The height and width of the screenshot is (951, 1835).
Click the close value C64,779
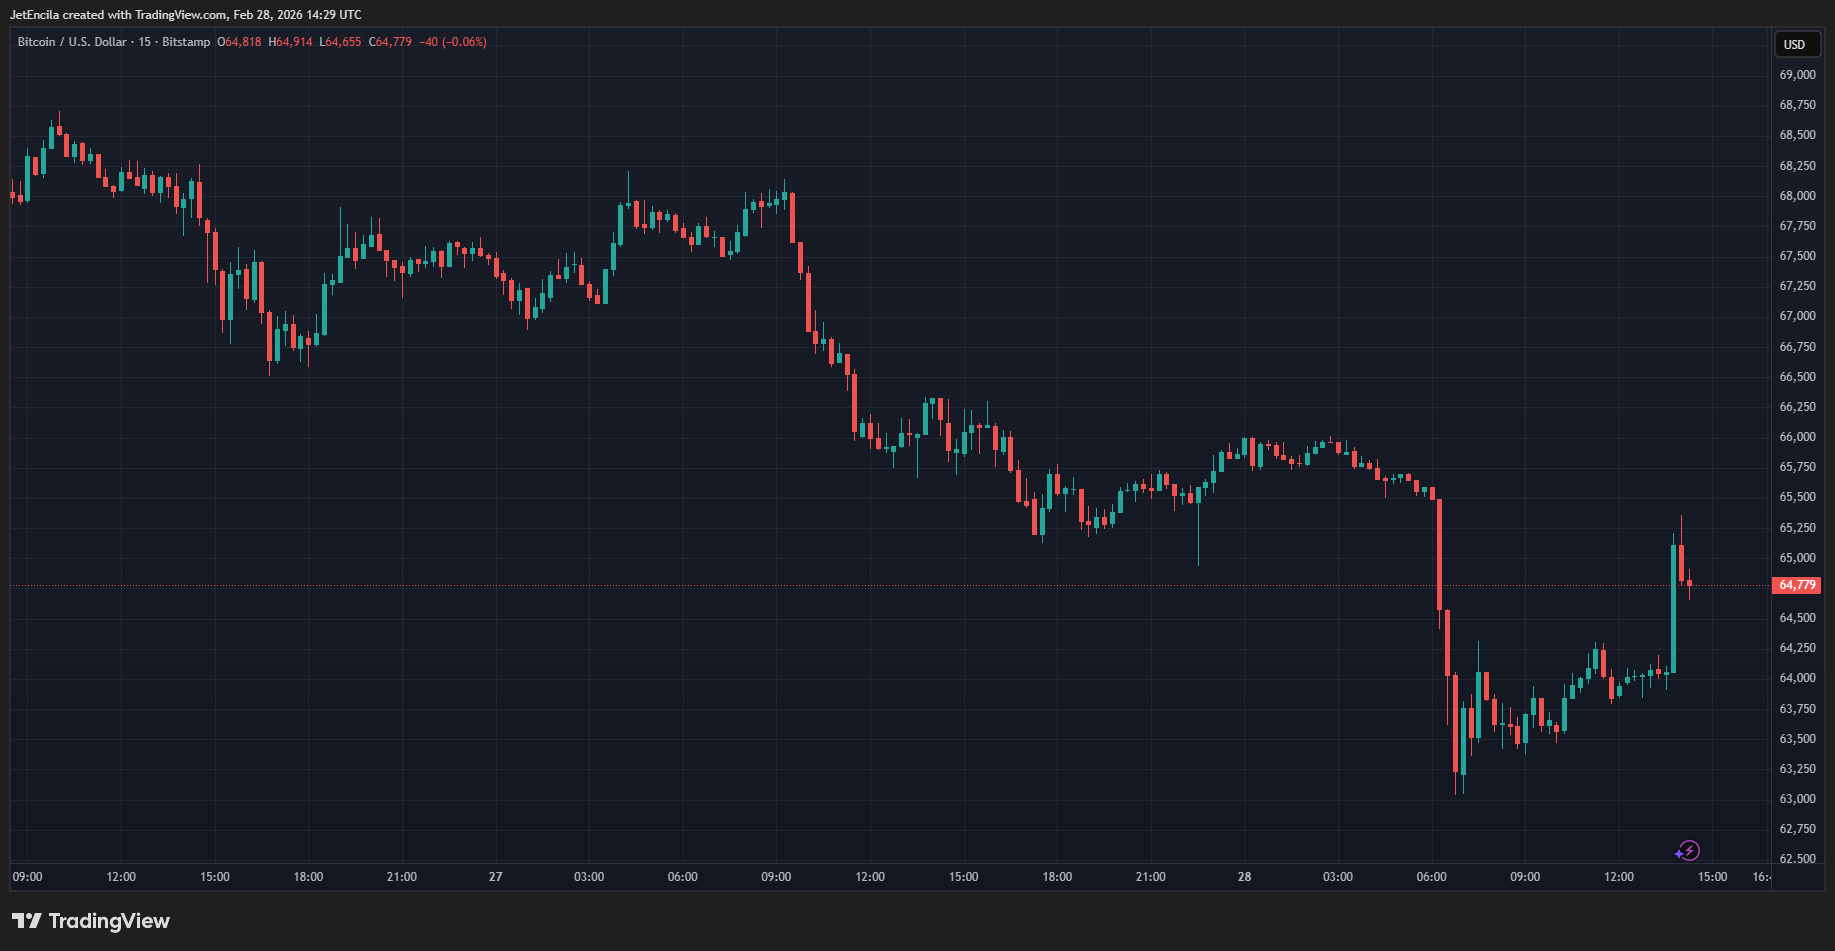[390, 42]
